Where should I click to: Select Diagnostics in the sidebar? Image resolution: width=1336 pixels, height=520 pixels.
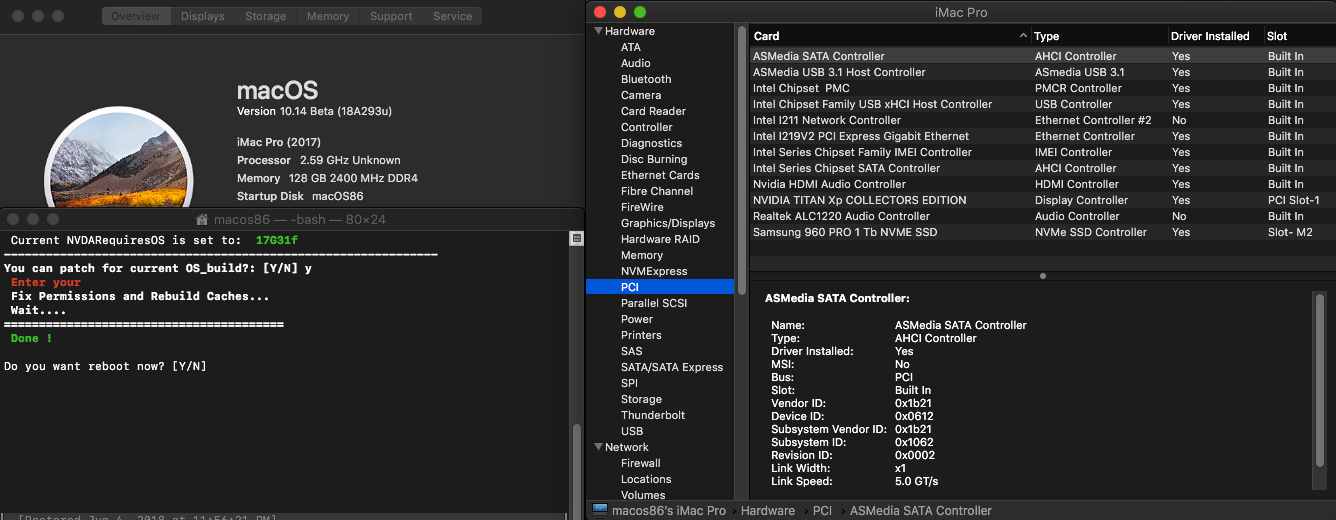[x=651, y=143]
